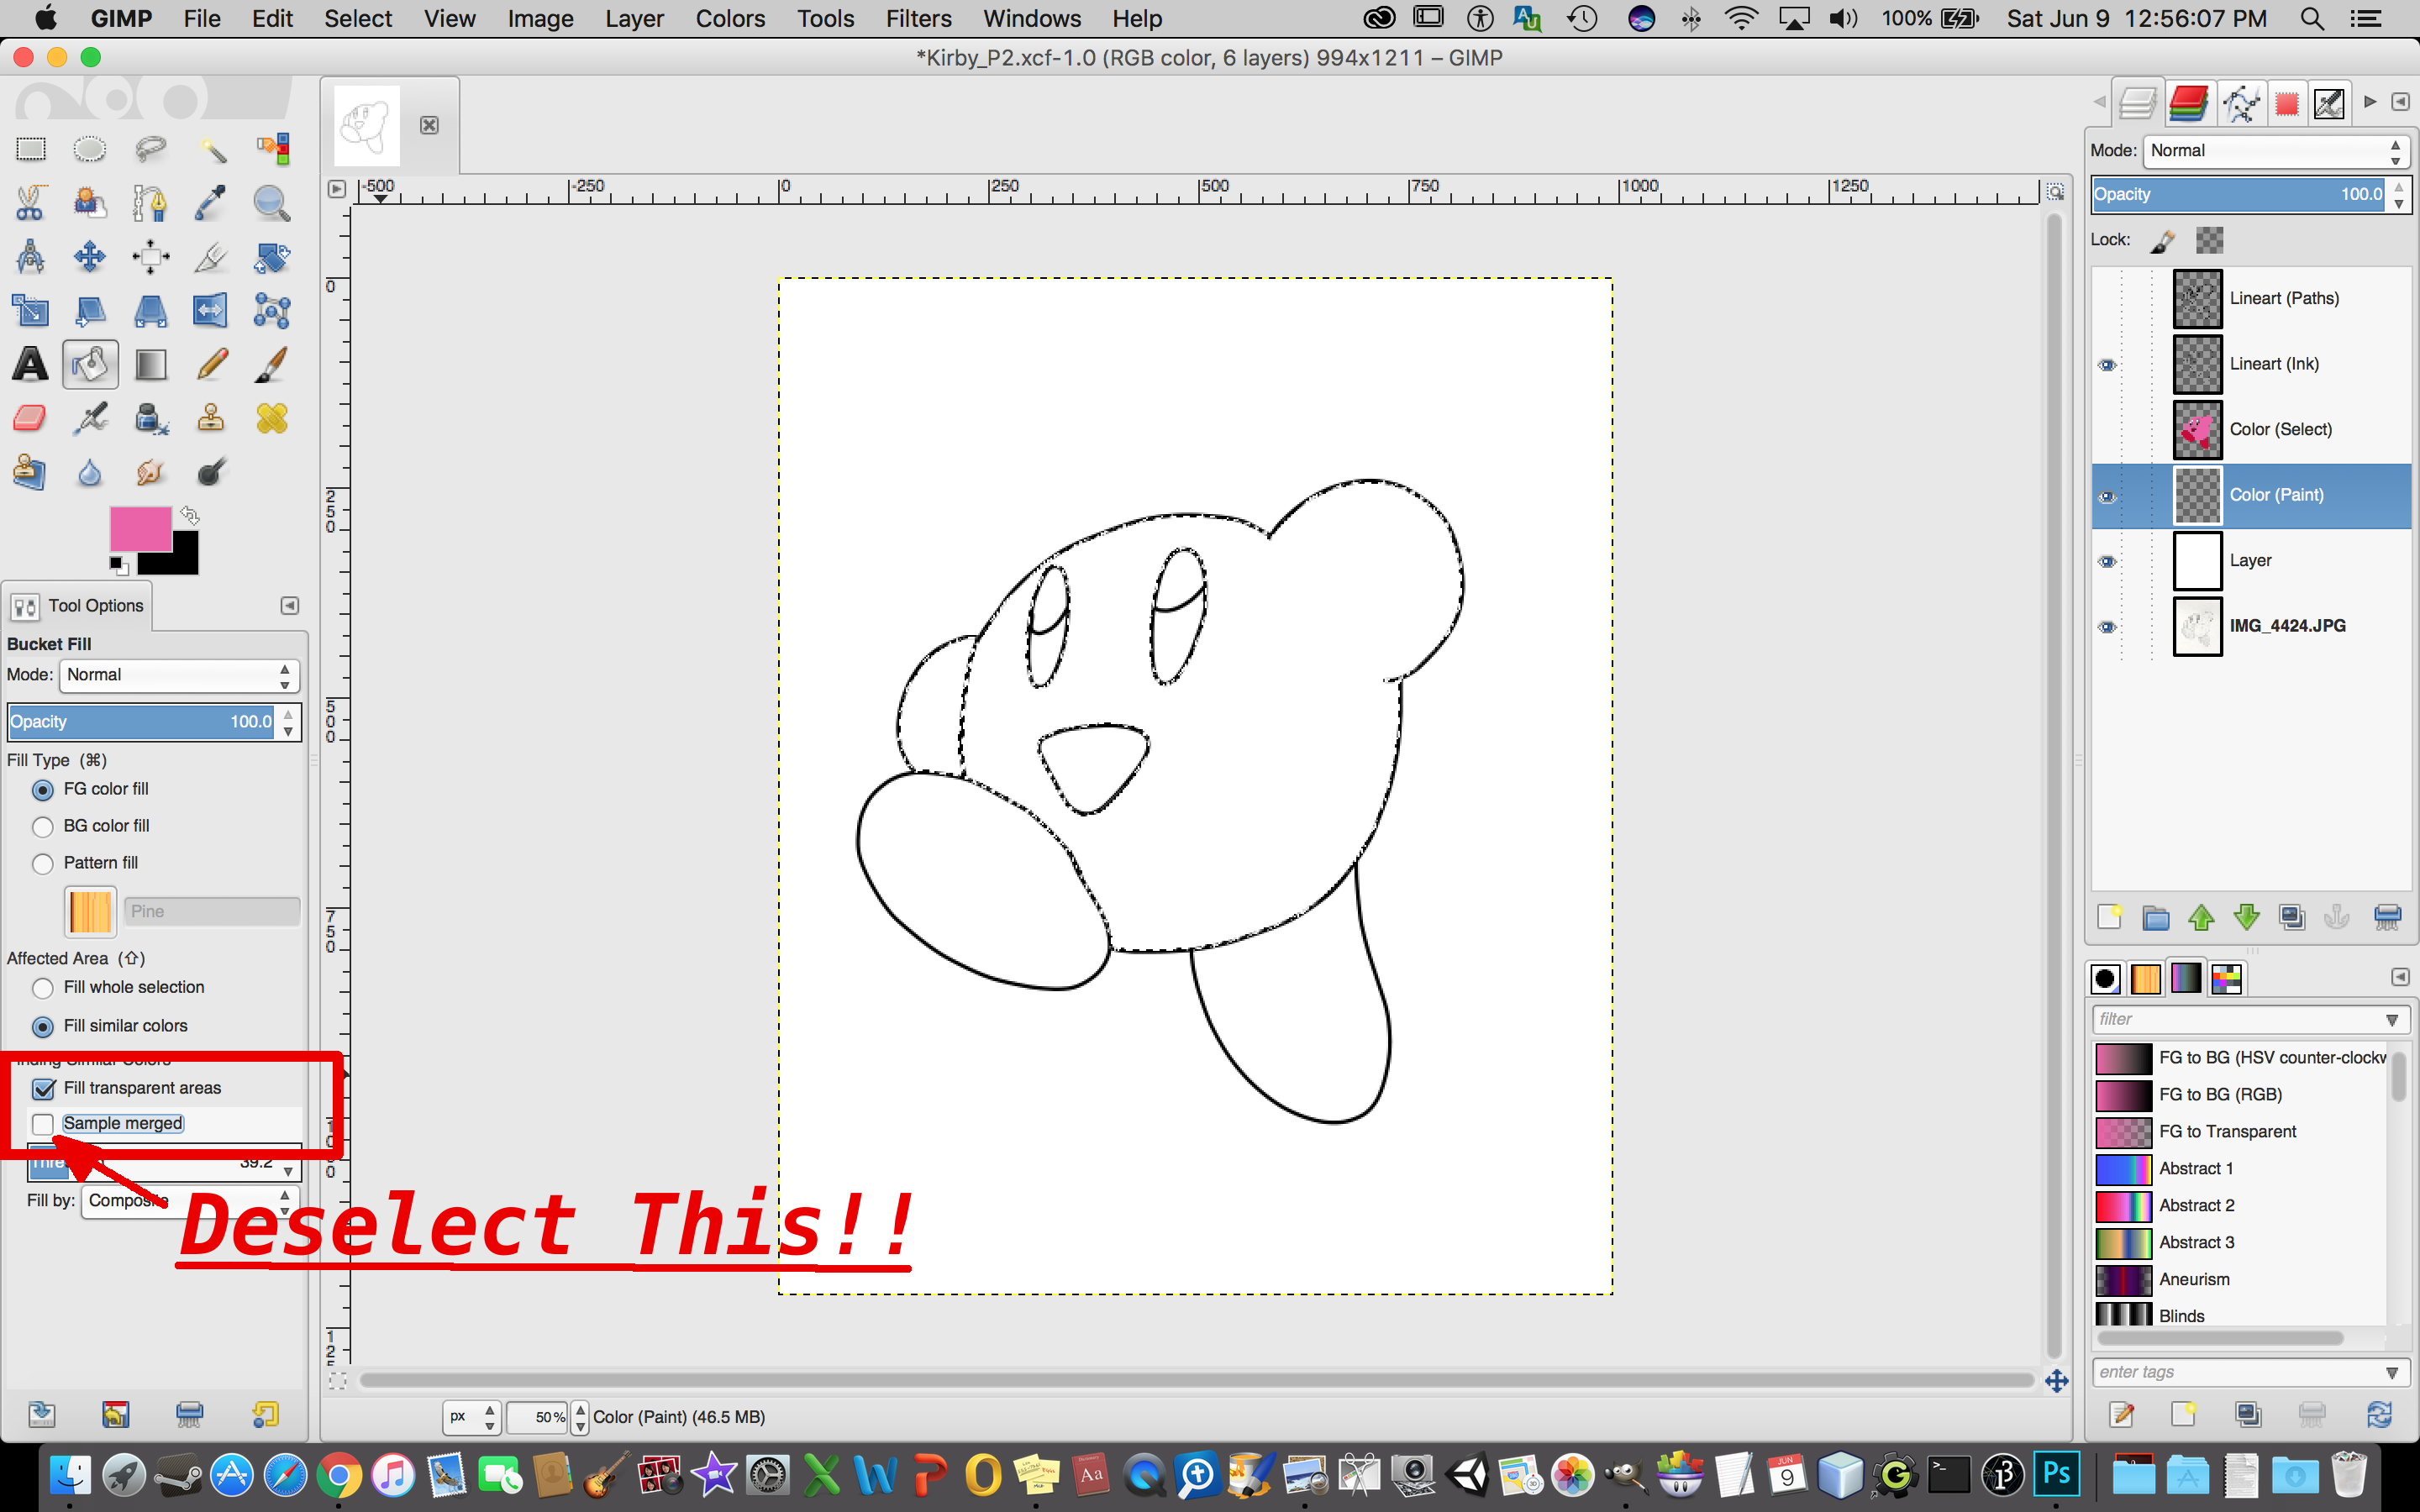Select the Scissors Select tool

tap(30, 203)
